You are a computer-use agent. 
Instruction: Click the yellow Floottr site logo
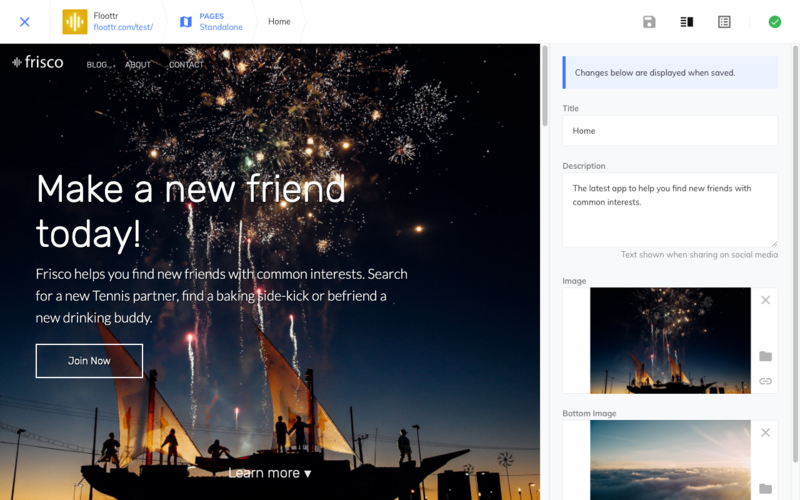click(x=75, y=22)
